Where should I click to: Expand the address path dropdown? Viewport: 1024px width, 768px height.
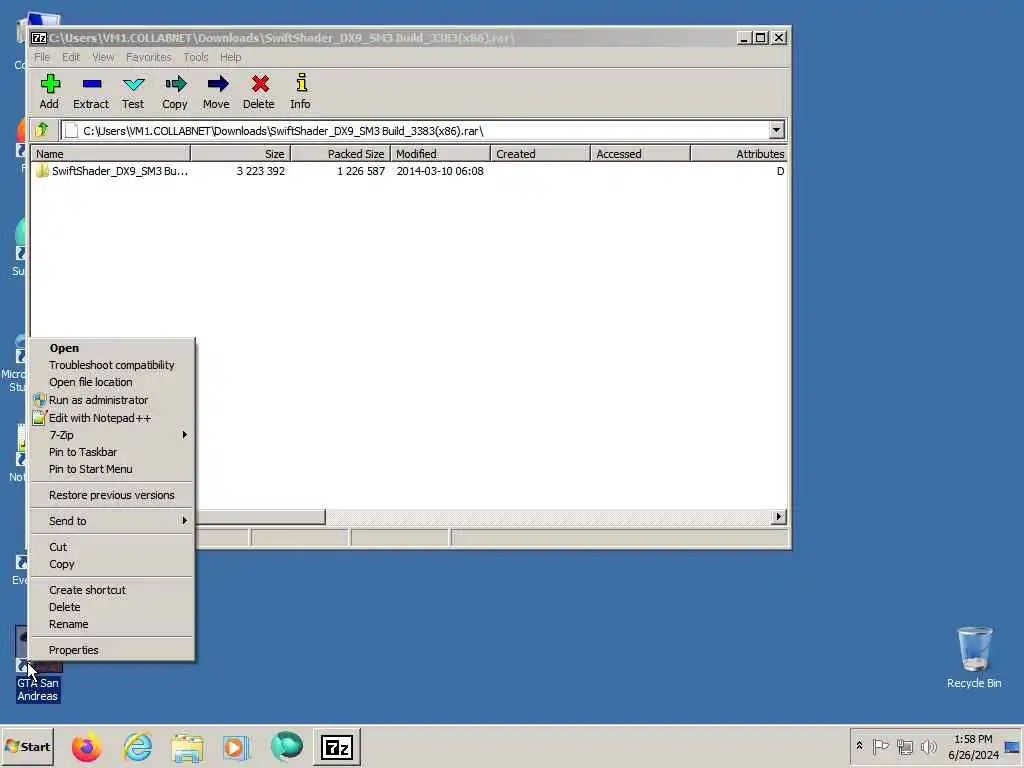click(776, 131)
